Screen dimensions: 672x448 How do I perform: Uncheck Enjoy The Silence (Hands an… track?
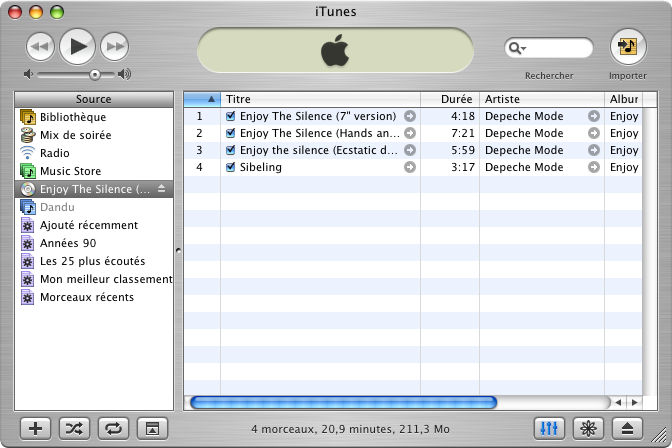coord(231,133)
